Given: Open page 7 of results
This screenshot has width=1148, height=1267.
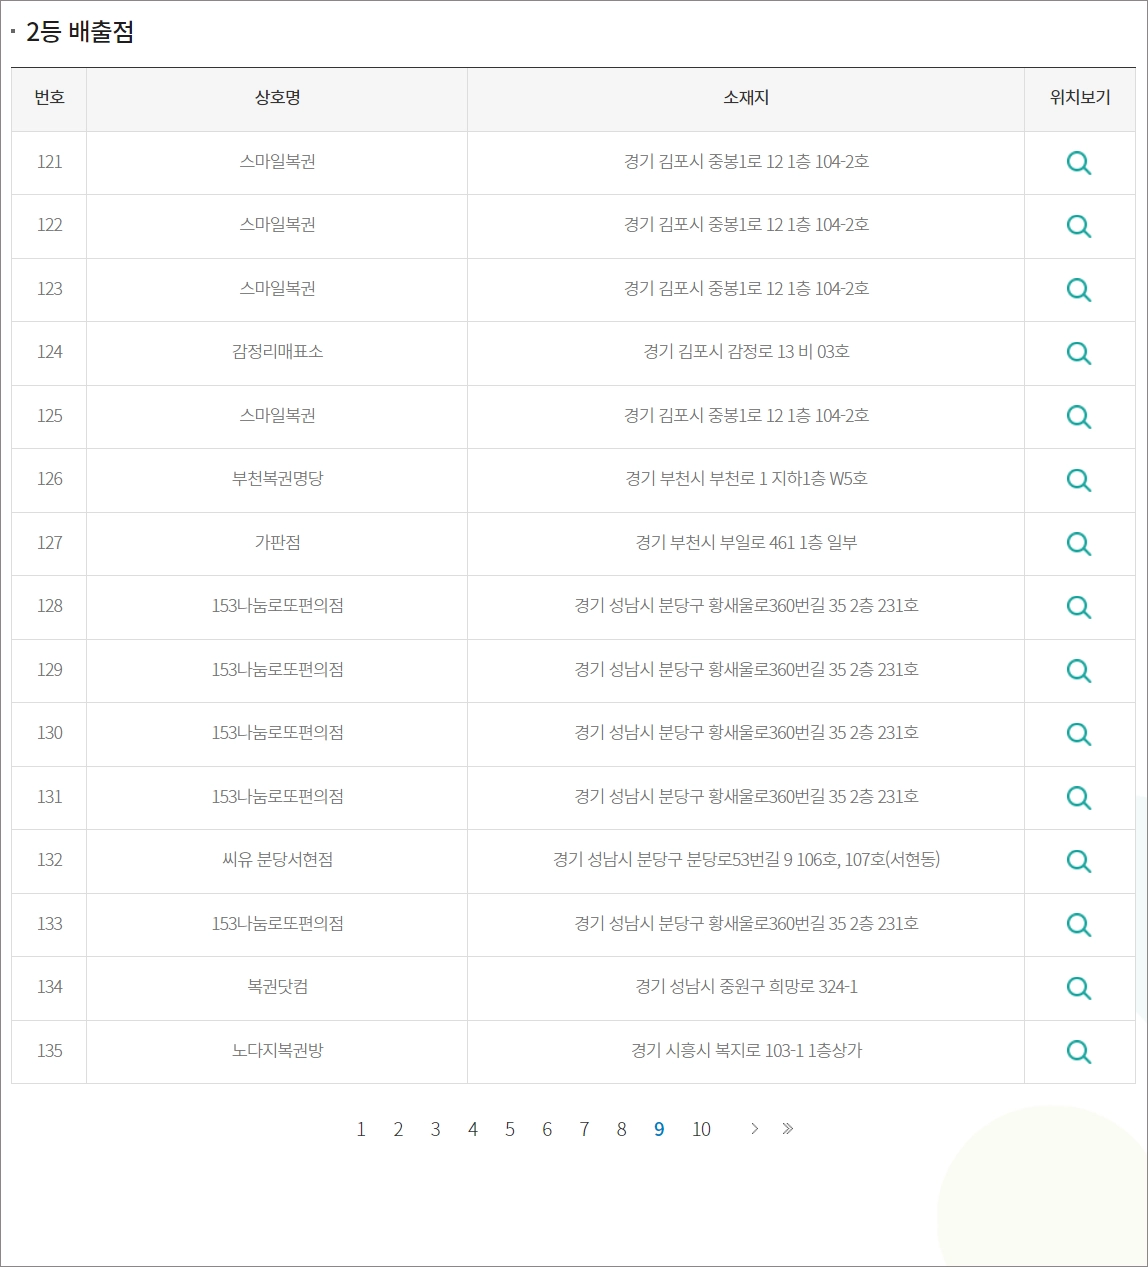Looking at the screenshot, I should pyautogui.click(x=584, y=1129).
